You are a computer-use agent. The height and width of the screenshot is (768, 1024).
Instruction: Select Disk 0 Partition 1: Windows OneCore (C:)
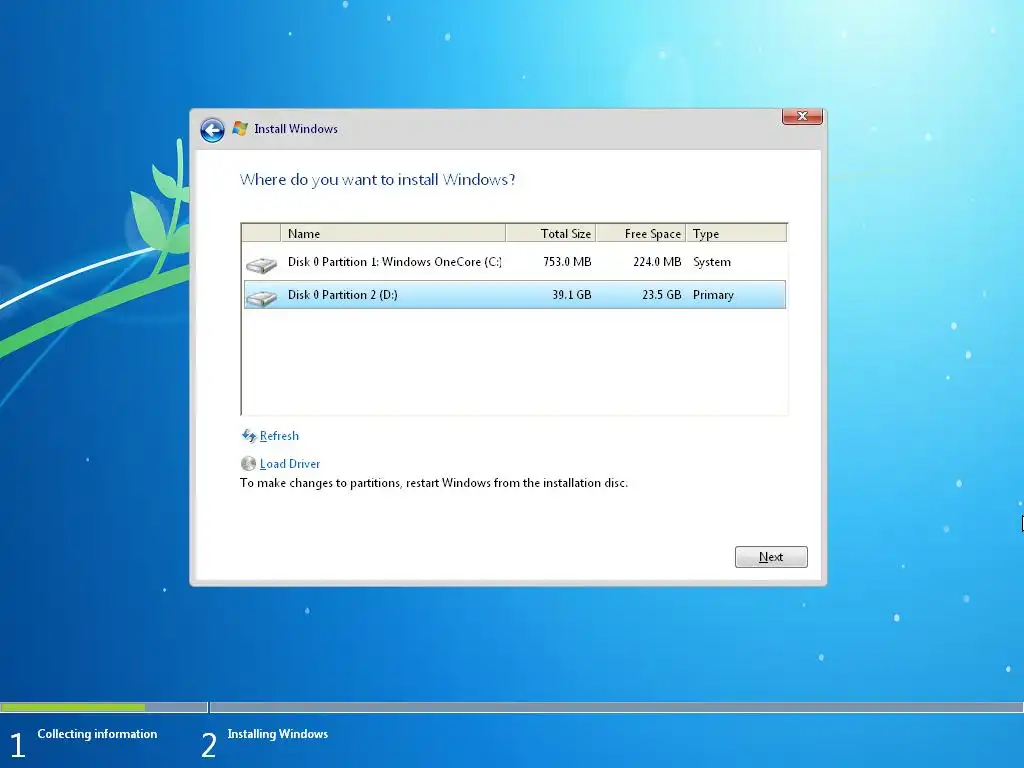click(515, 262)
